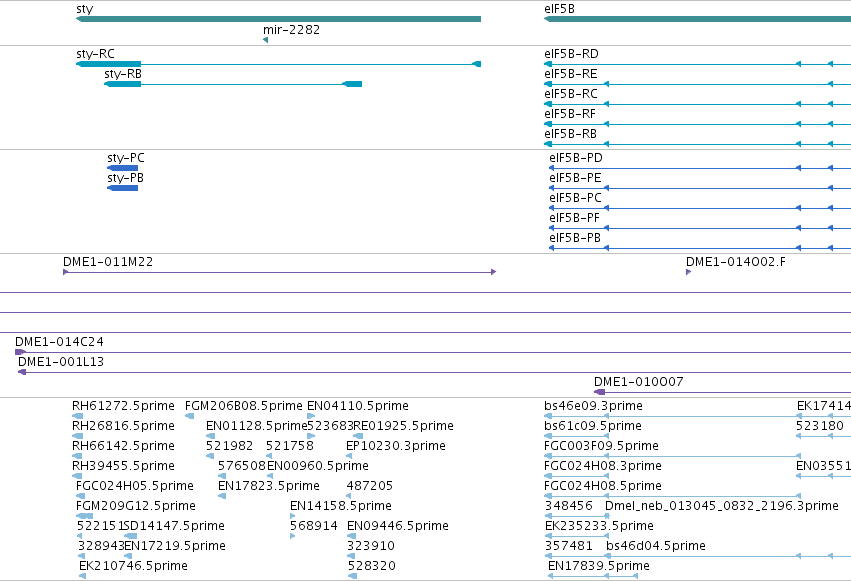
Task: Select transcript label sty-RC
Action: pyautogui.click(x=96, y=54)
